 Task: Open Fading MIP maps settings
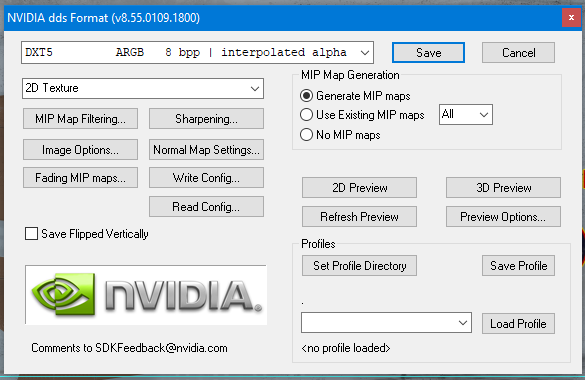tap(80, 178)
